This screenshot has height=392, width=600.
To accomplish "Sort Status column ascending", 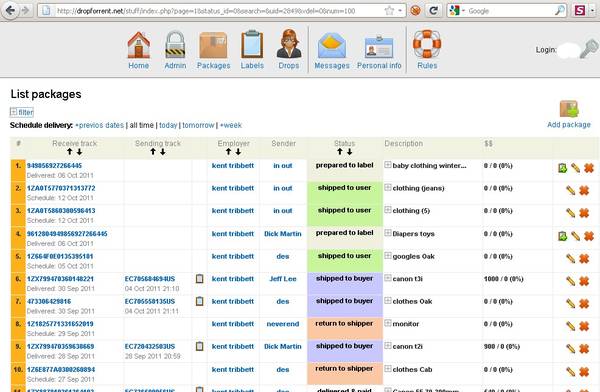I will (339, 152).
